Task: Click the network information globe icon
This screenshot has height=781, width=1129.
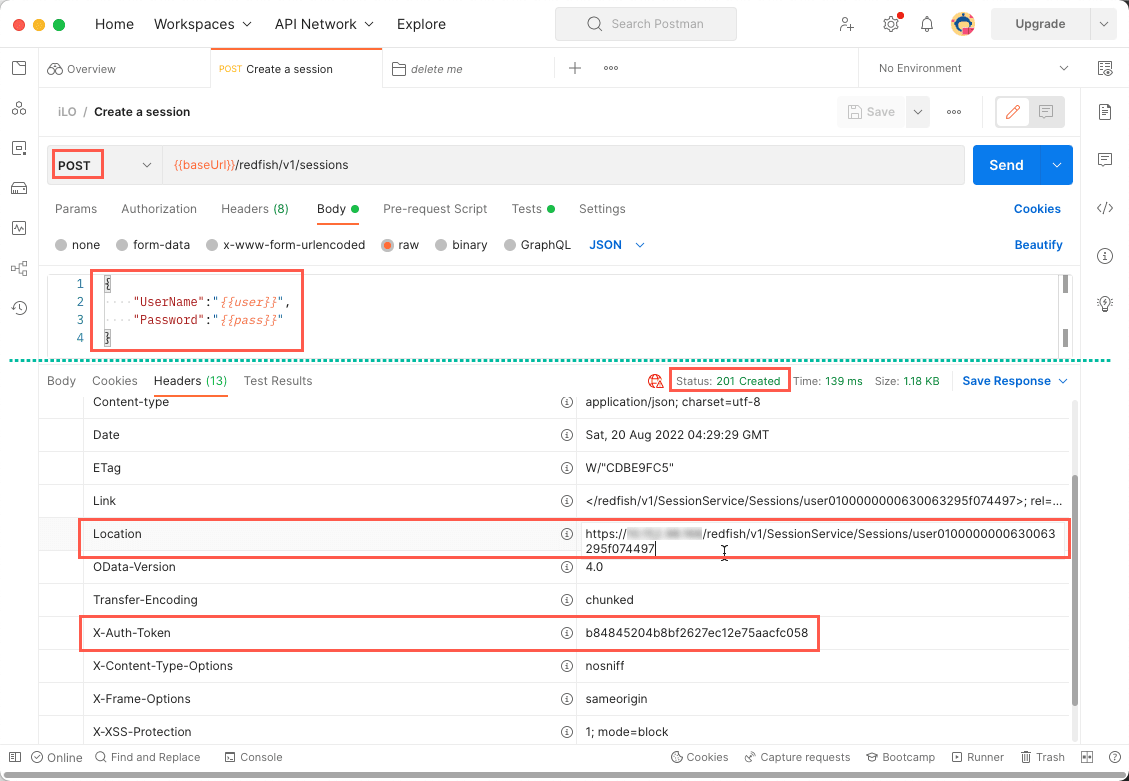Action: click(x=655, y=381)
